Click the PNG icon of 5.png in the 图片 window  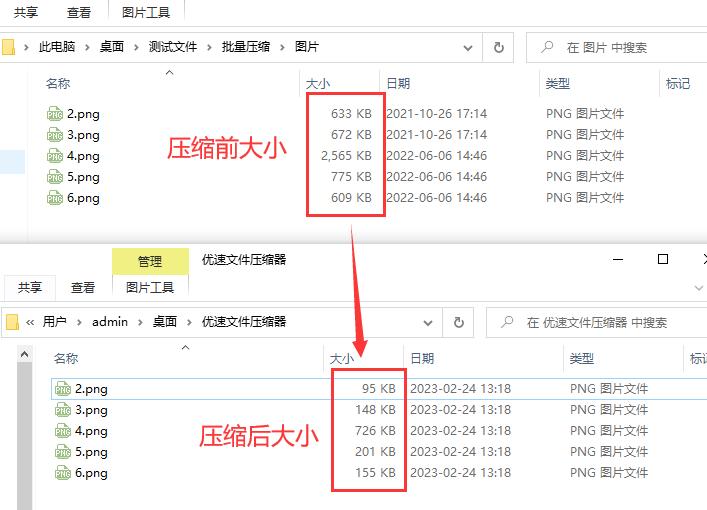[x=55, y=177]
